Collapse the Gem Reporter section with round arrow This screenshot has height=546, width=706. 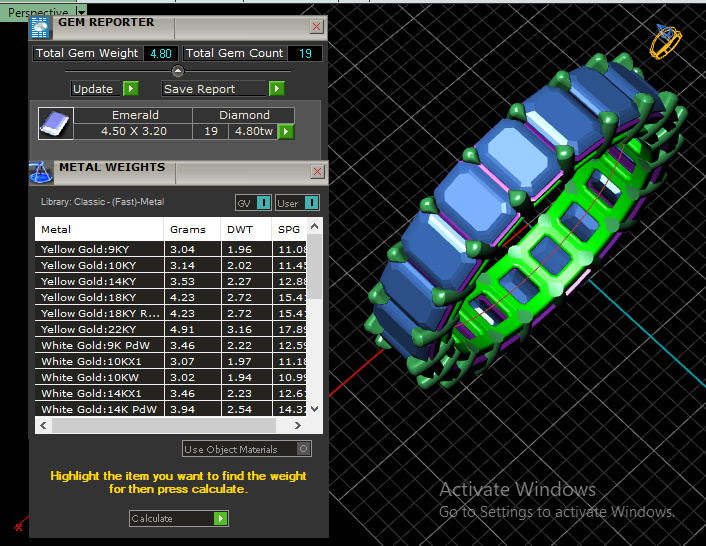point(177,71)
